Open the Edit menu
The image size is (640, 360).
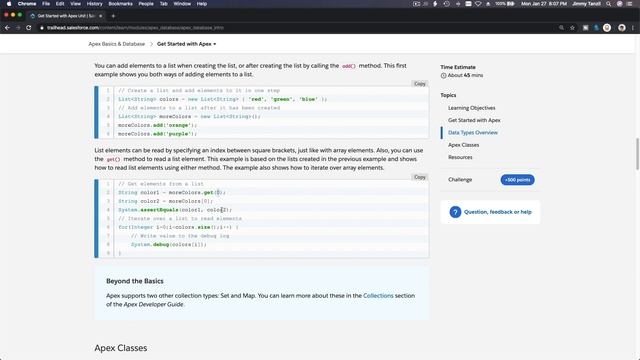tap(60, 4)
